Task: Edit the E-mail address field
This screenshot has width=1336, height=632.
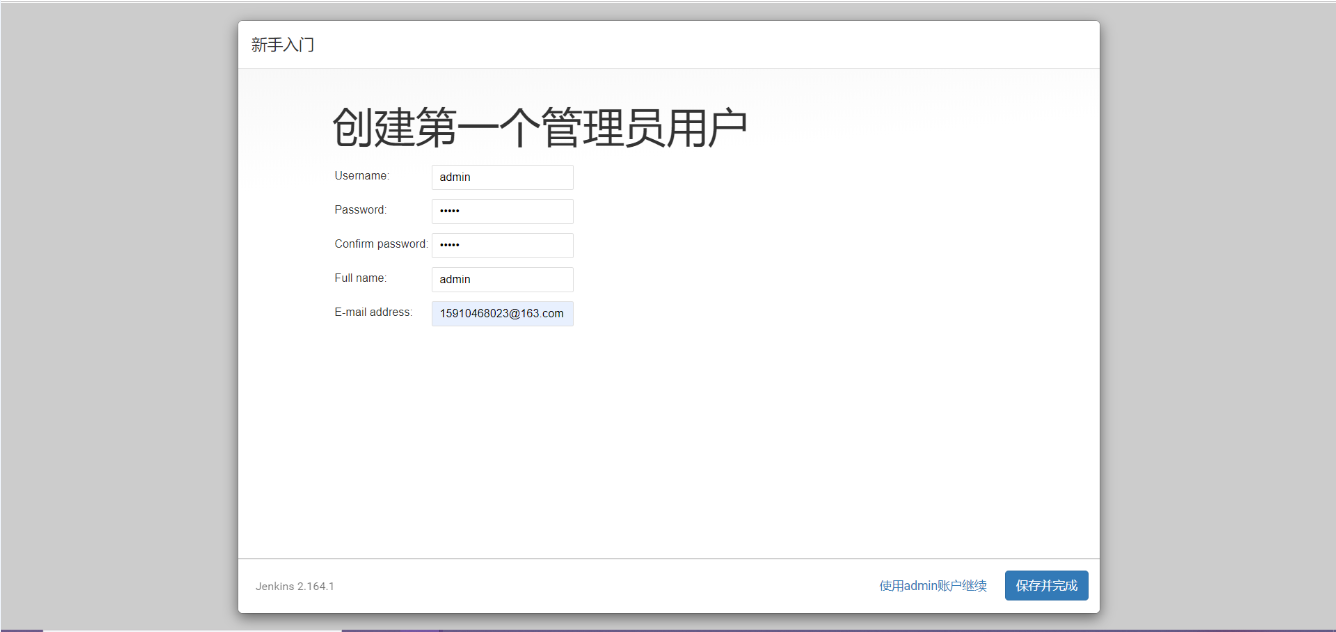Action: pos(503,313)
